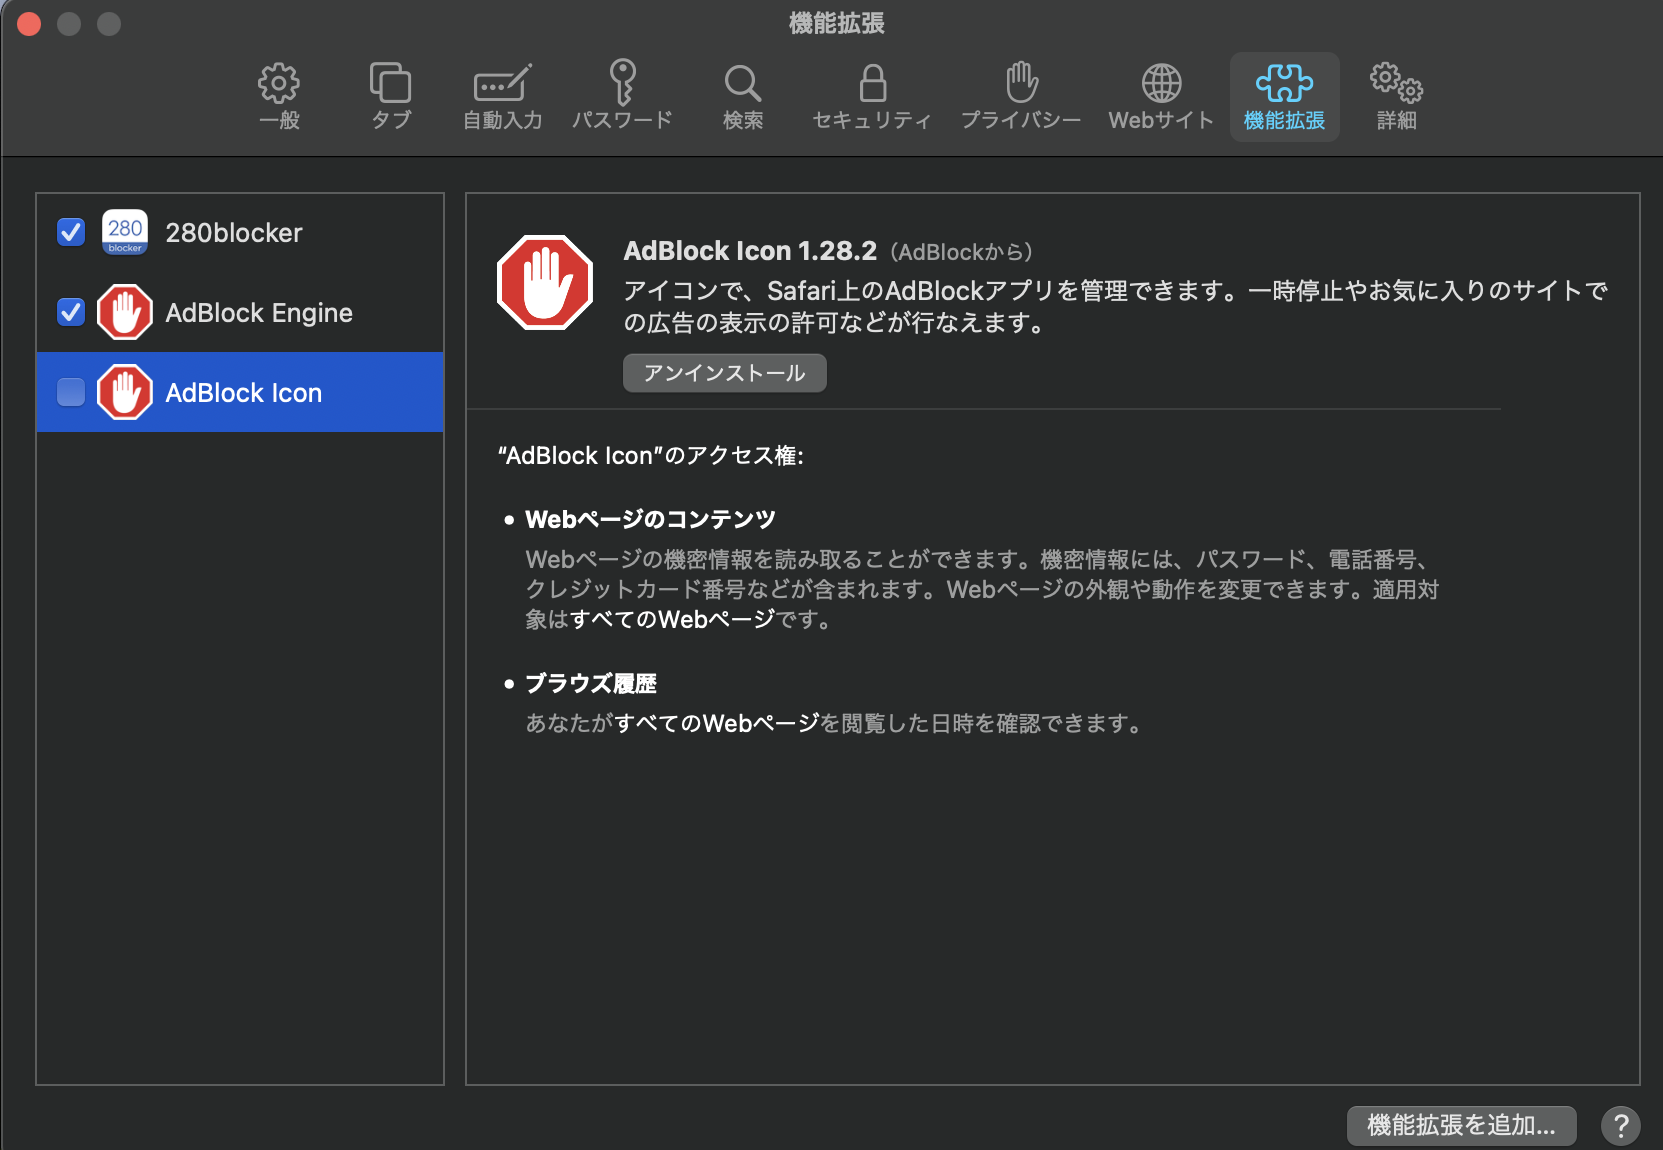This screenshot has width=1663, height=1150.
Task: Click the AdBlock Icon list stop-hand icon
Action: (x=125, y=392)
